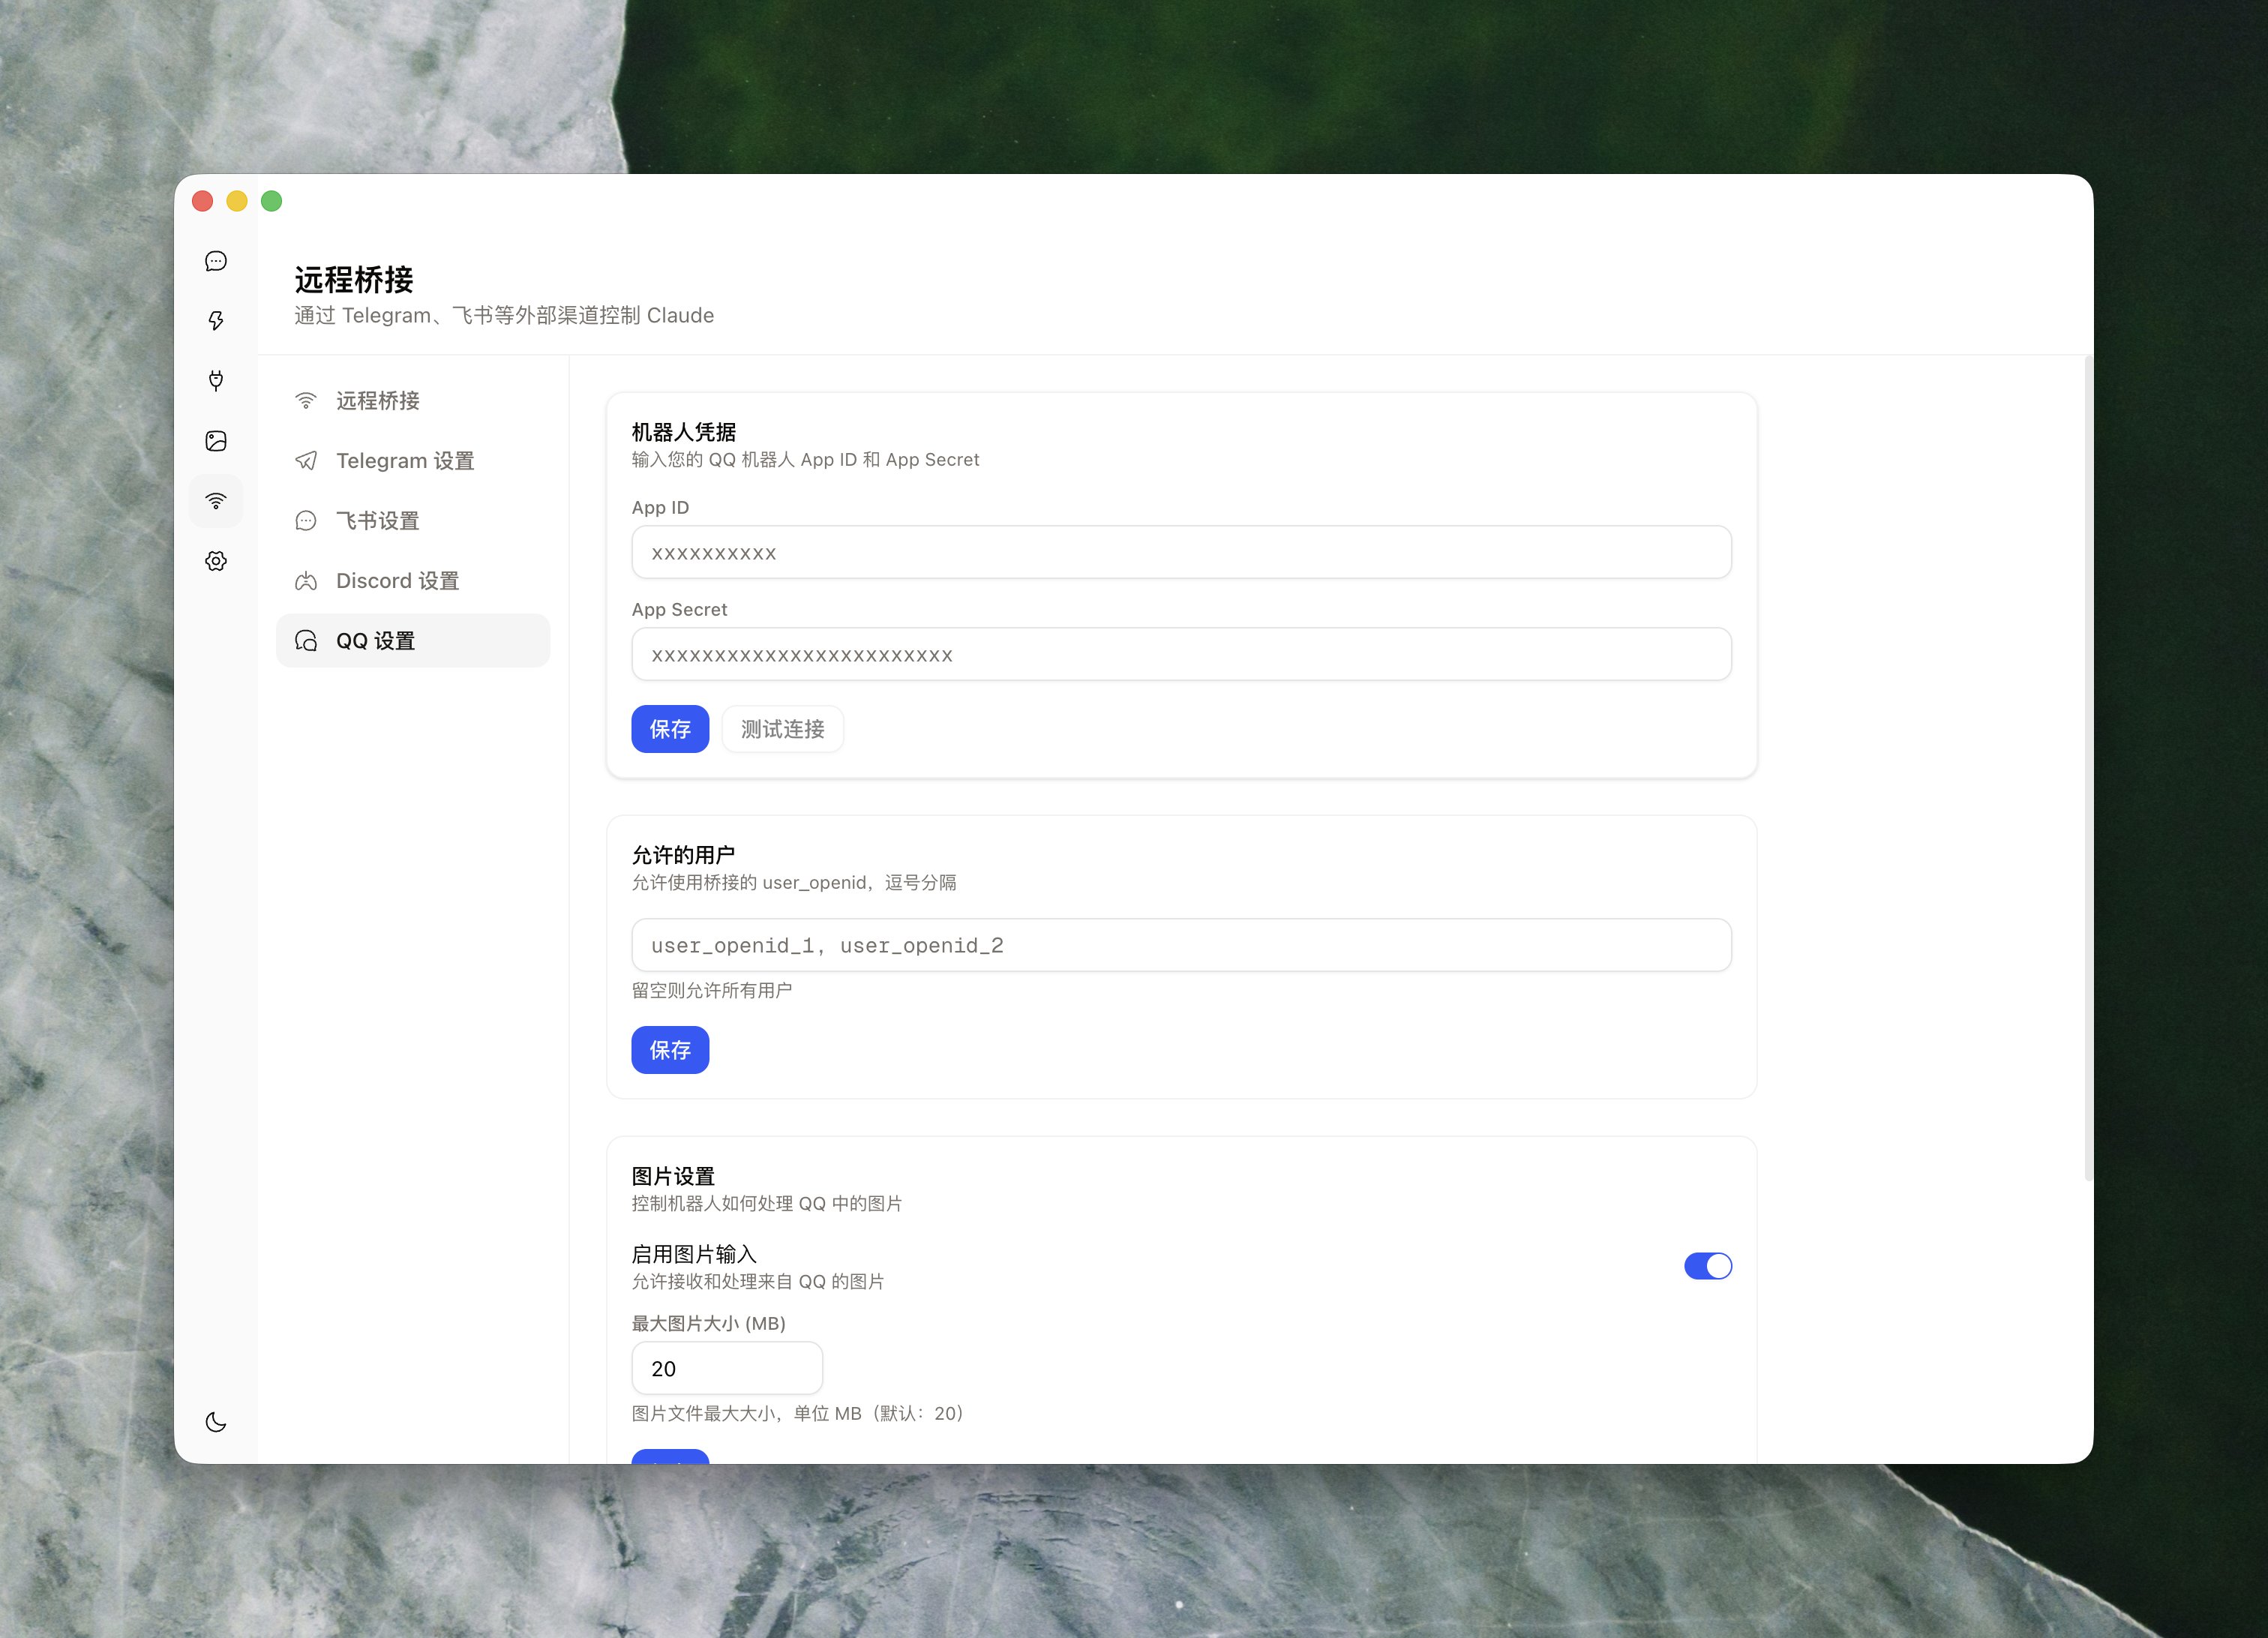Viewport: 2268px width, 1638px height.
Task: Open the chat icon in left sidebar
Action: pos(216,261)
